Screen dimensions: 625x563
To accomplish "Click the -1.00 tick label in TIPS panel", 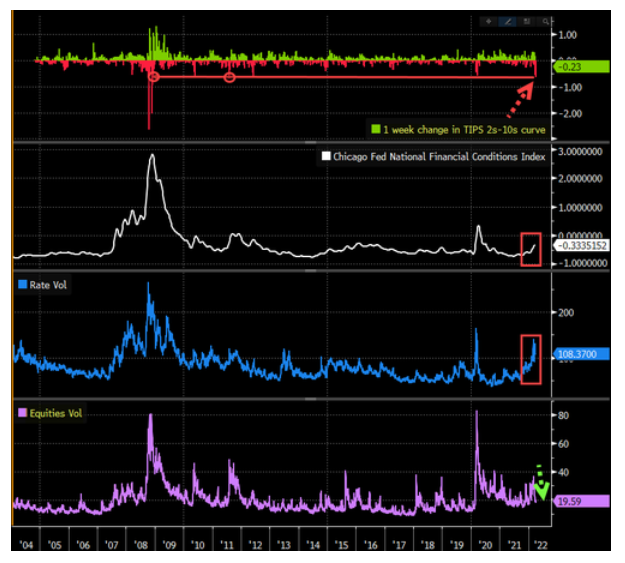I will 570,87.
